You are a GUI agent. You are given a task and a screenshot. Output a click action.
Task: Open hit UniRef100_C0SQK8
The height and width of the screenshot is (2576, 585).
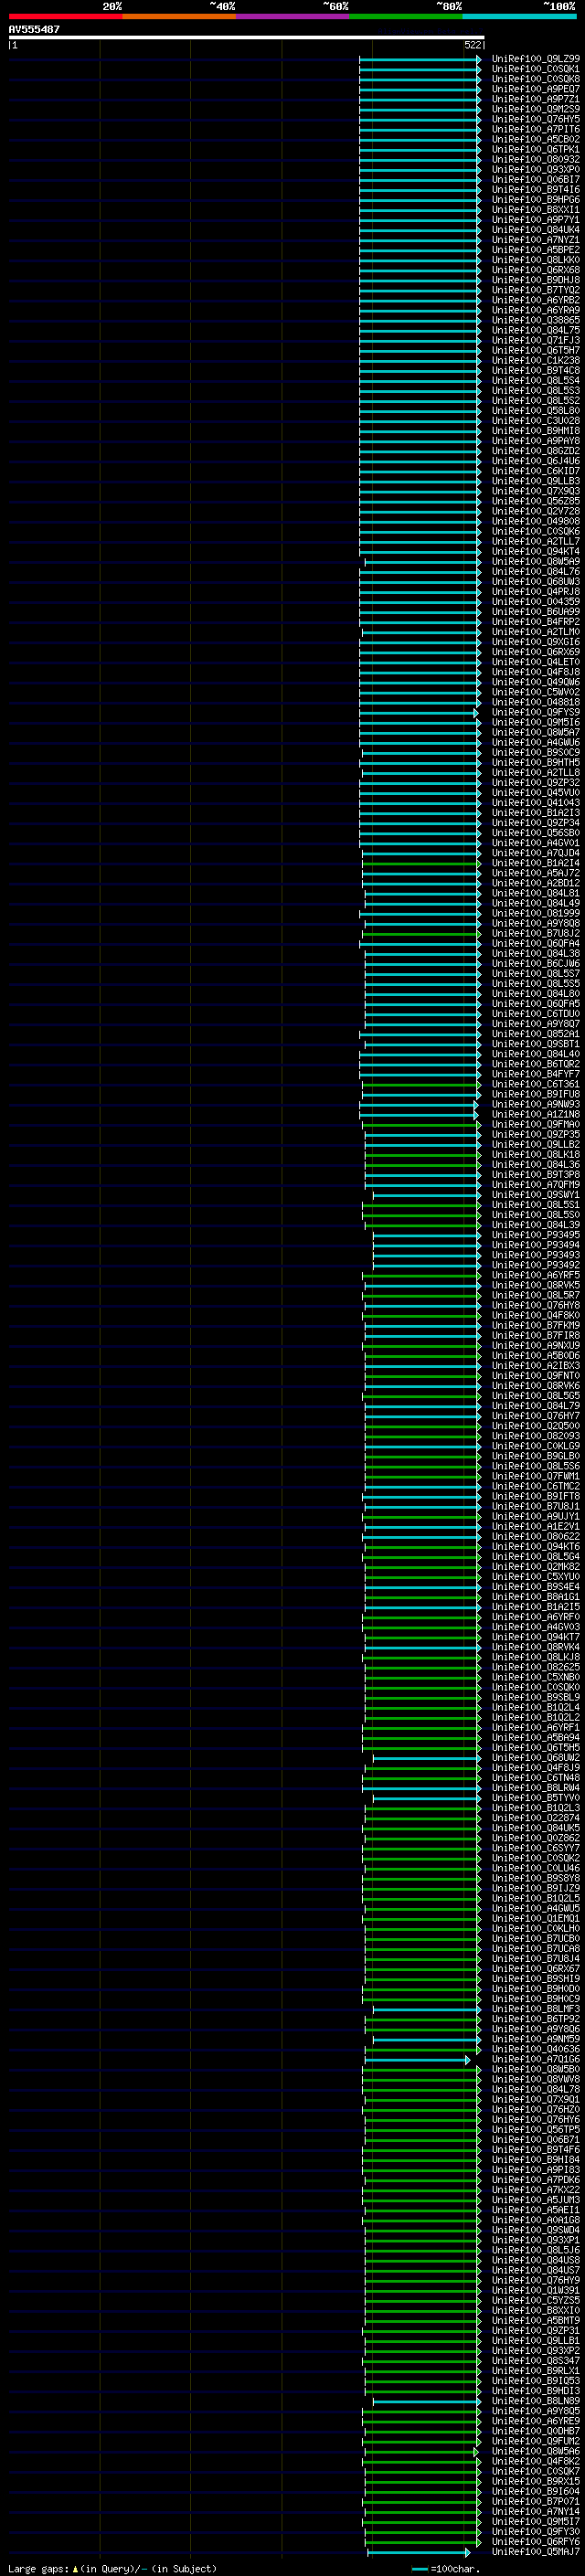pos(536,79)
